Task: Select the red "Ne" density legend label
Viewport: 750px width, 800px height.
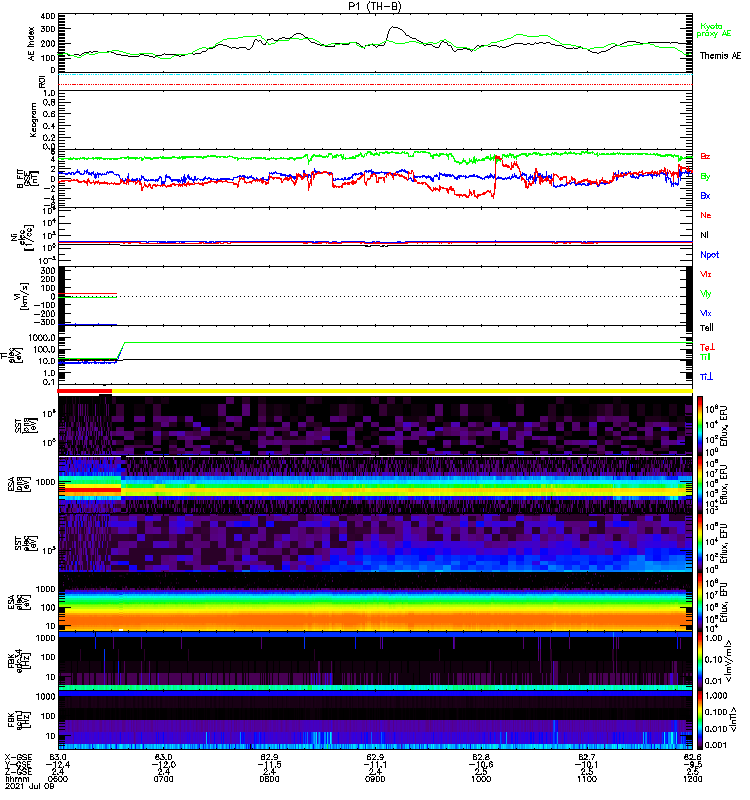Action: click(706, 215)
